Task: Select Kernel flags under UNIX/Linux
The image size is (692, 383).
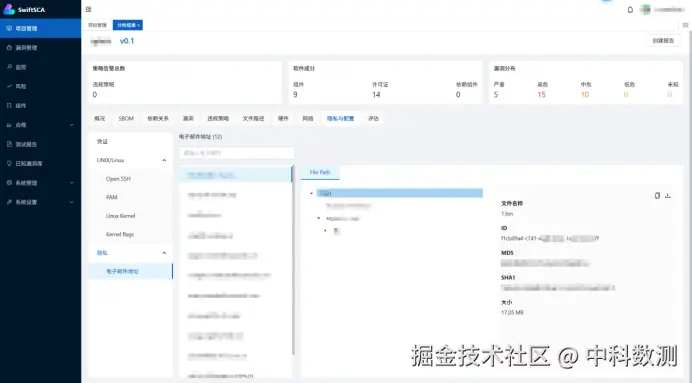Action: [130, 234]
